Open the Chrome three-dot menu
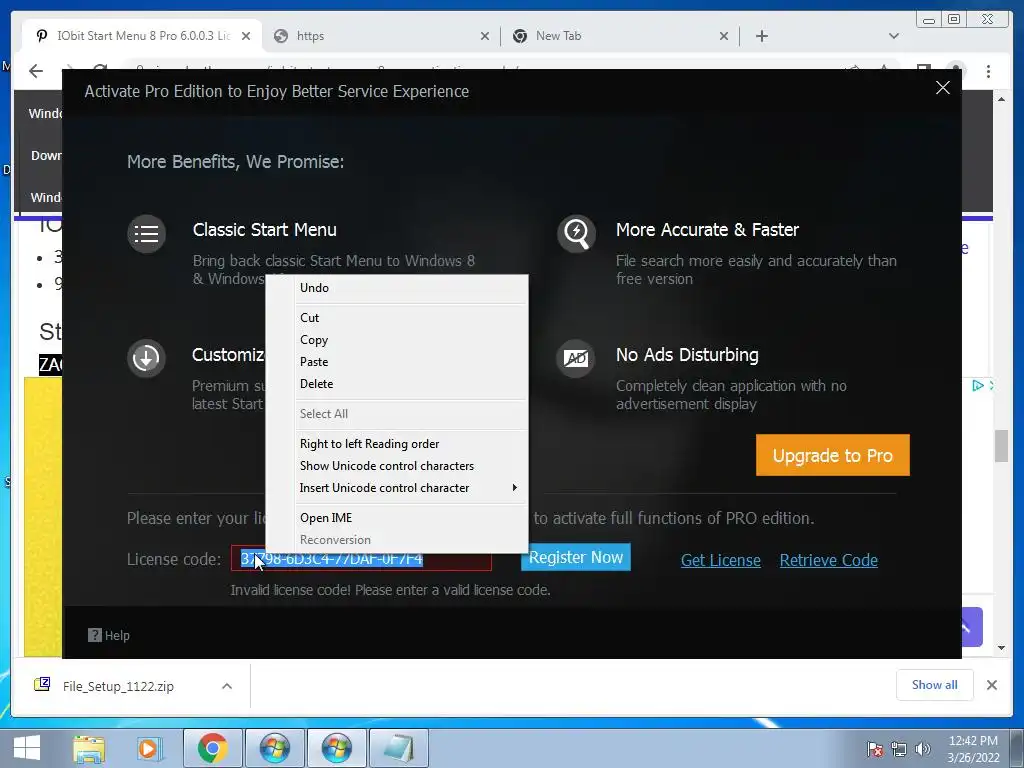 [x=988, y=71]
